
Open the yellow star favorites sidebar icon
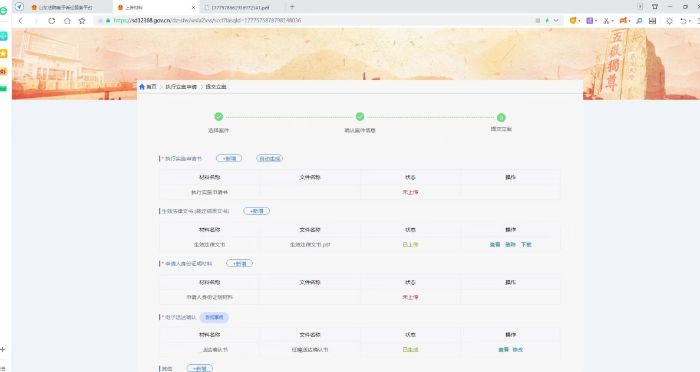point(4,54)
